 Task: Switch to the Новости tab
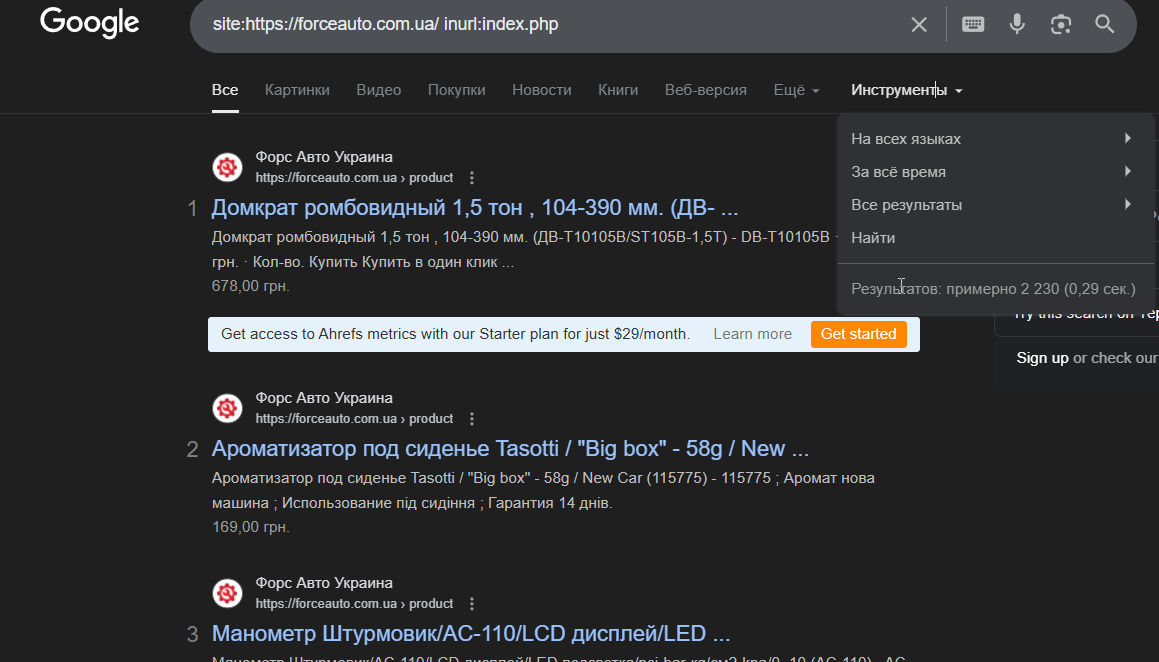tap(542, 90)
